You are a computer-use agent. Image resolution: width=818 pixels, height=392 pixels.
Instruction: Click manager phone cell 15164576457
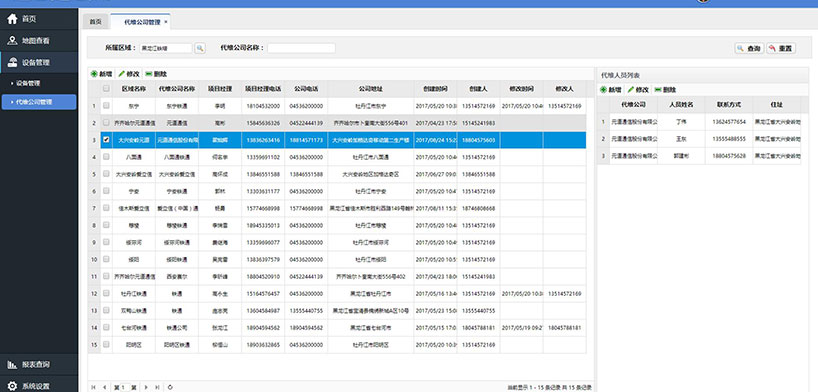pos(263,294)
